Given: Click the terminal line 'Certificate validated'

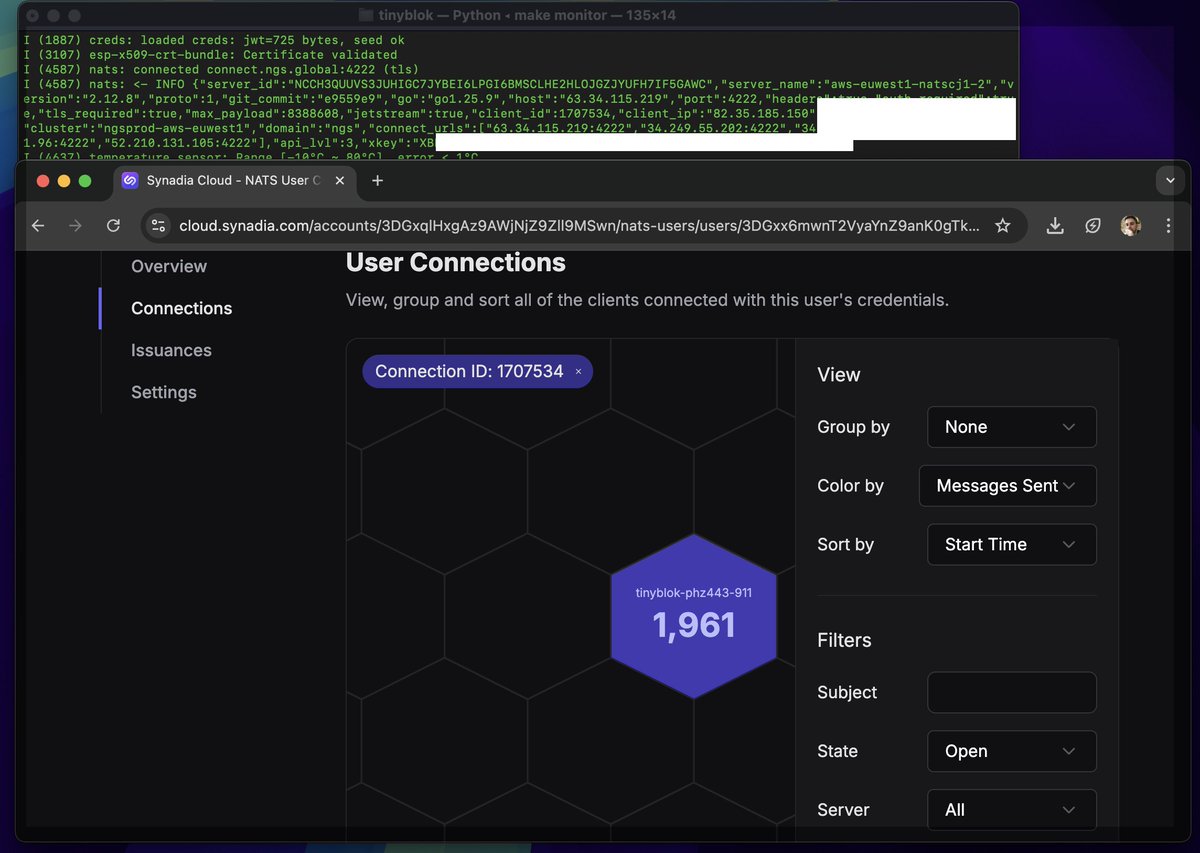Looking at the screenshot, I should [x=212, y=54].
